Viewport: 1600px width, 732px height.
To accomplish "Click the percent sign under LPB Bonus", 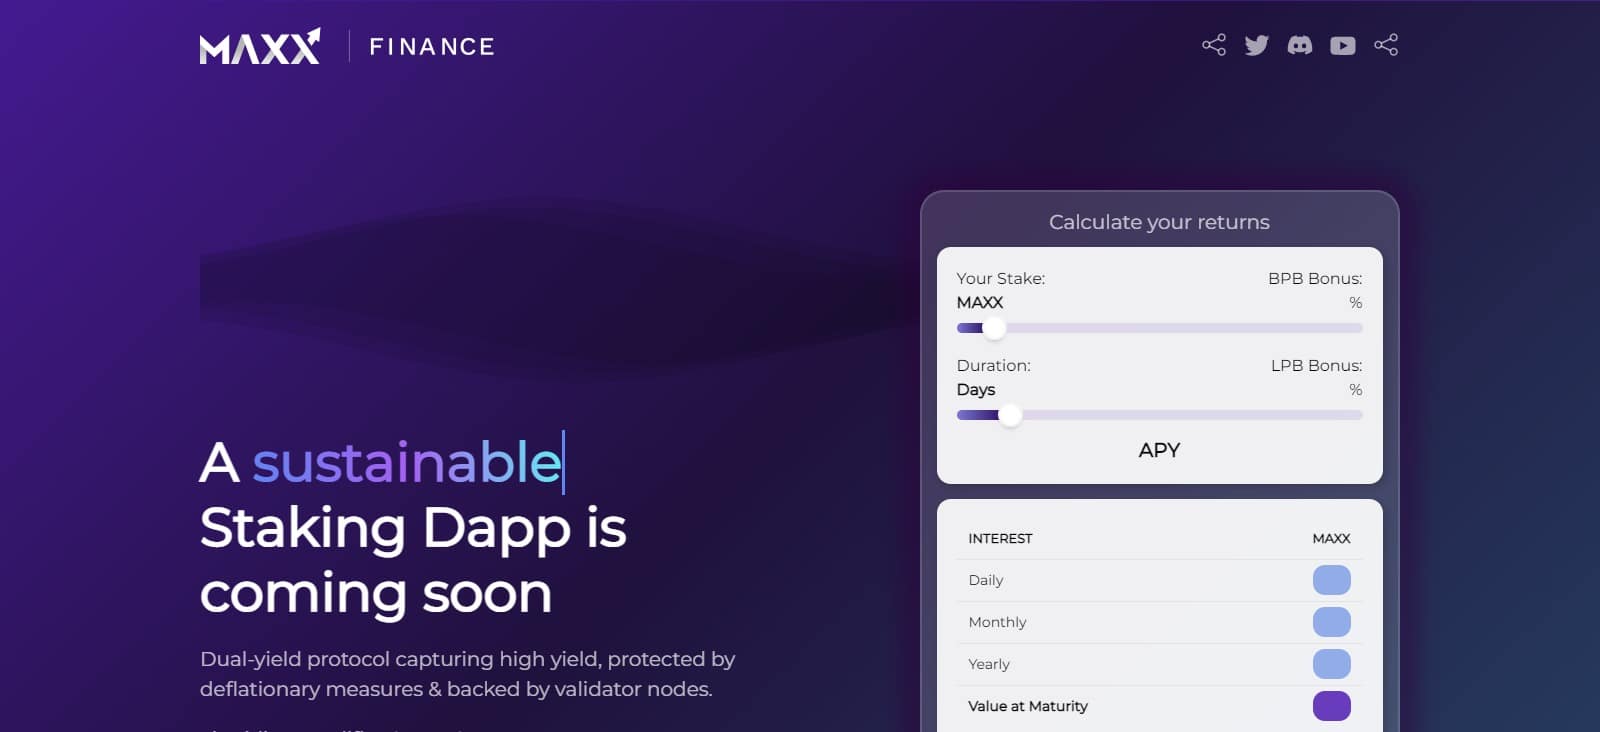I will tap(1355, 390).
